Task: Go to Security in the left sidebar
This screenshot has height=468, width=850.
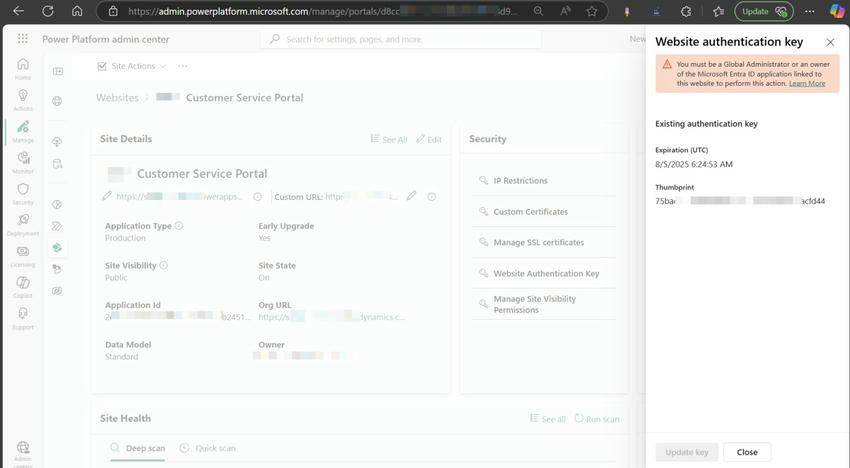Action: click(23, 193)
